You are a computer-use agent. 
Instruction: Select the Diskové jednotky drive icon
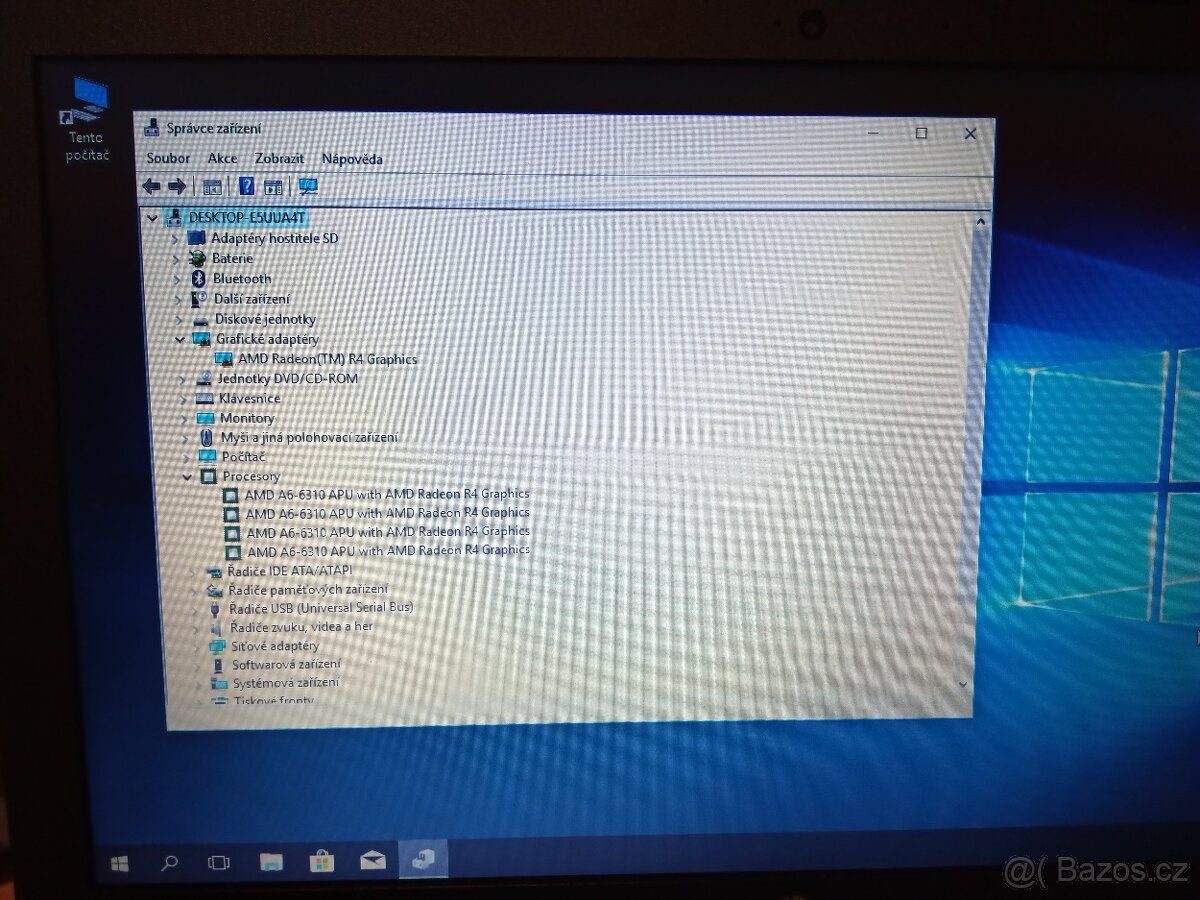click(x=201, y=319)
